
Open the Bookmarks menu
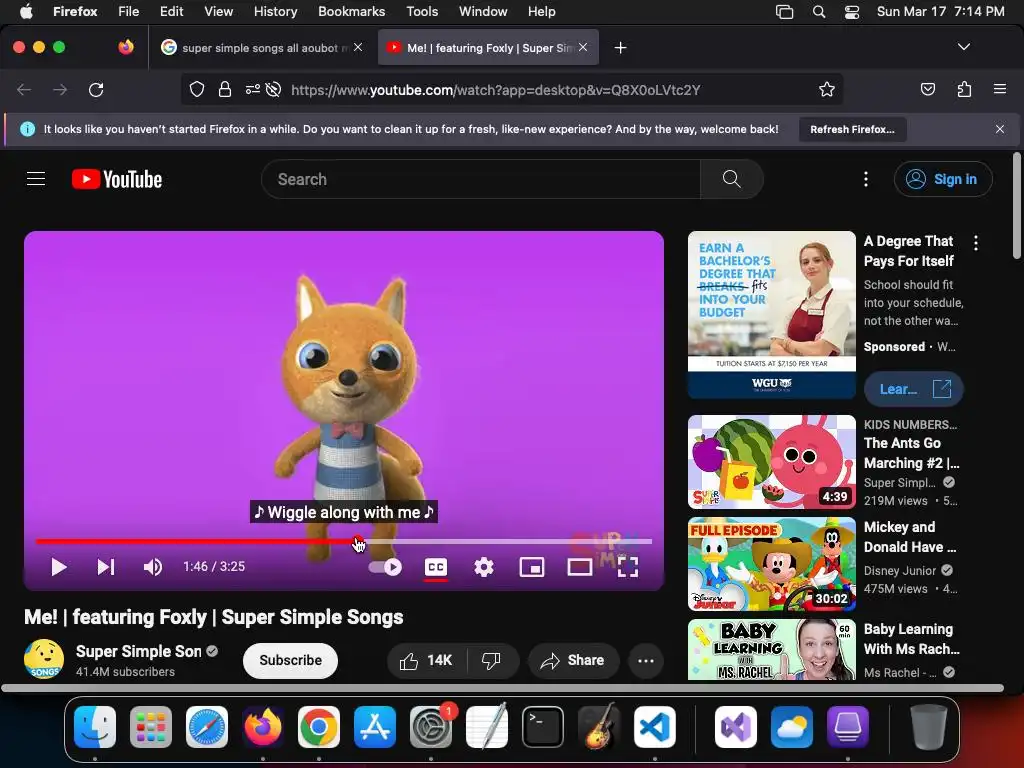pyautogui.click(x=351, y=11)
